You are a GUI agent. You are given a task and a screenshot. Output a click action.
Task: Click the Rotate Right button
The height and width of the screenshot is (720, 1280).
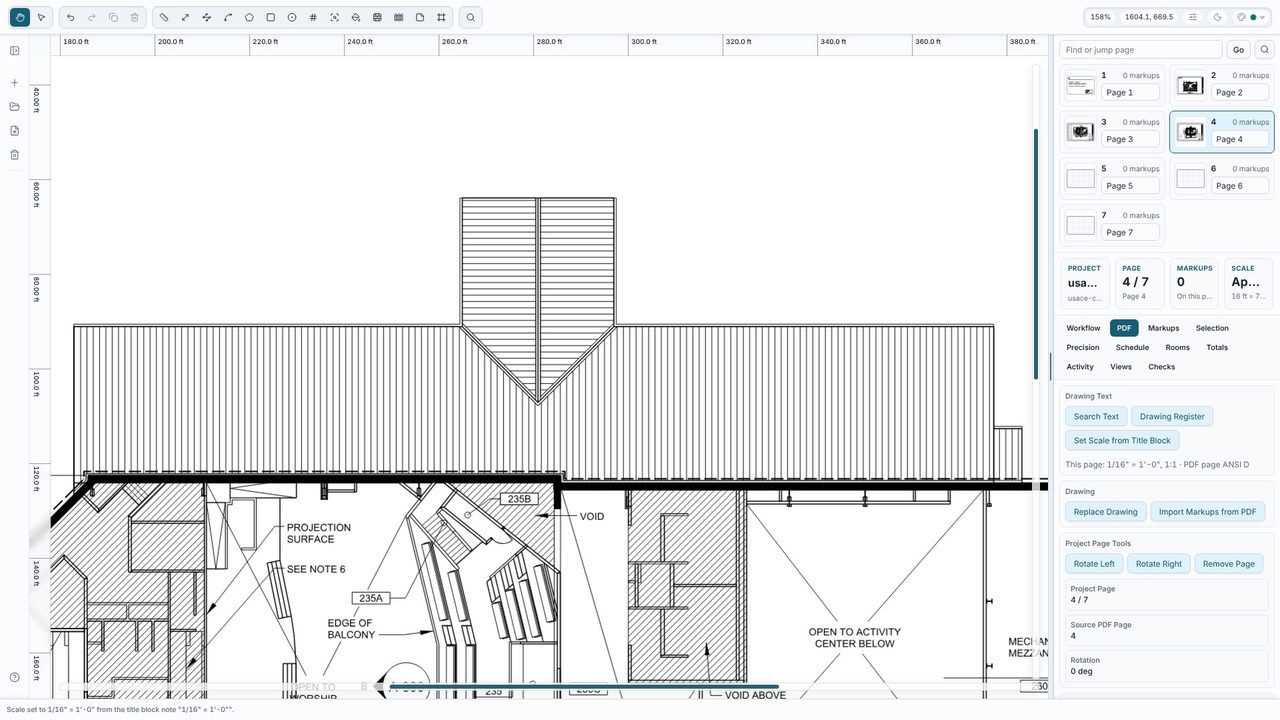(1159, 564)
